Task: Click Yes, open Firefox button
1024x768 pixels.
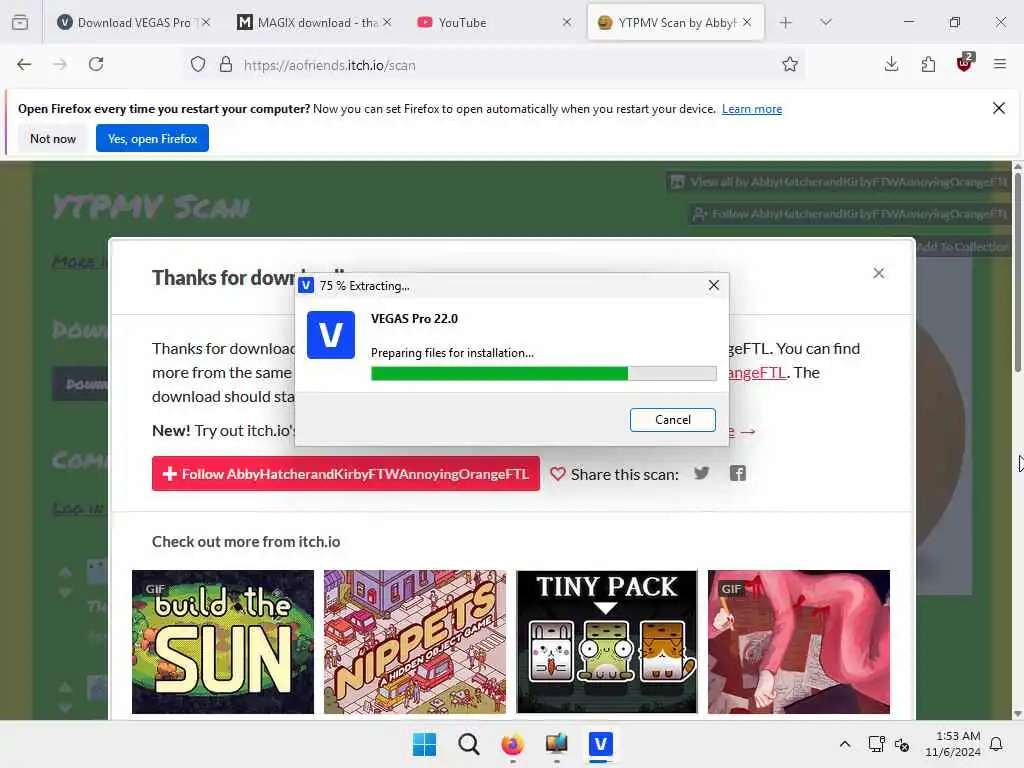Action: [152, 138]
